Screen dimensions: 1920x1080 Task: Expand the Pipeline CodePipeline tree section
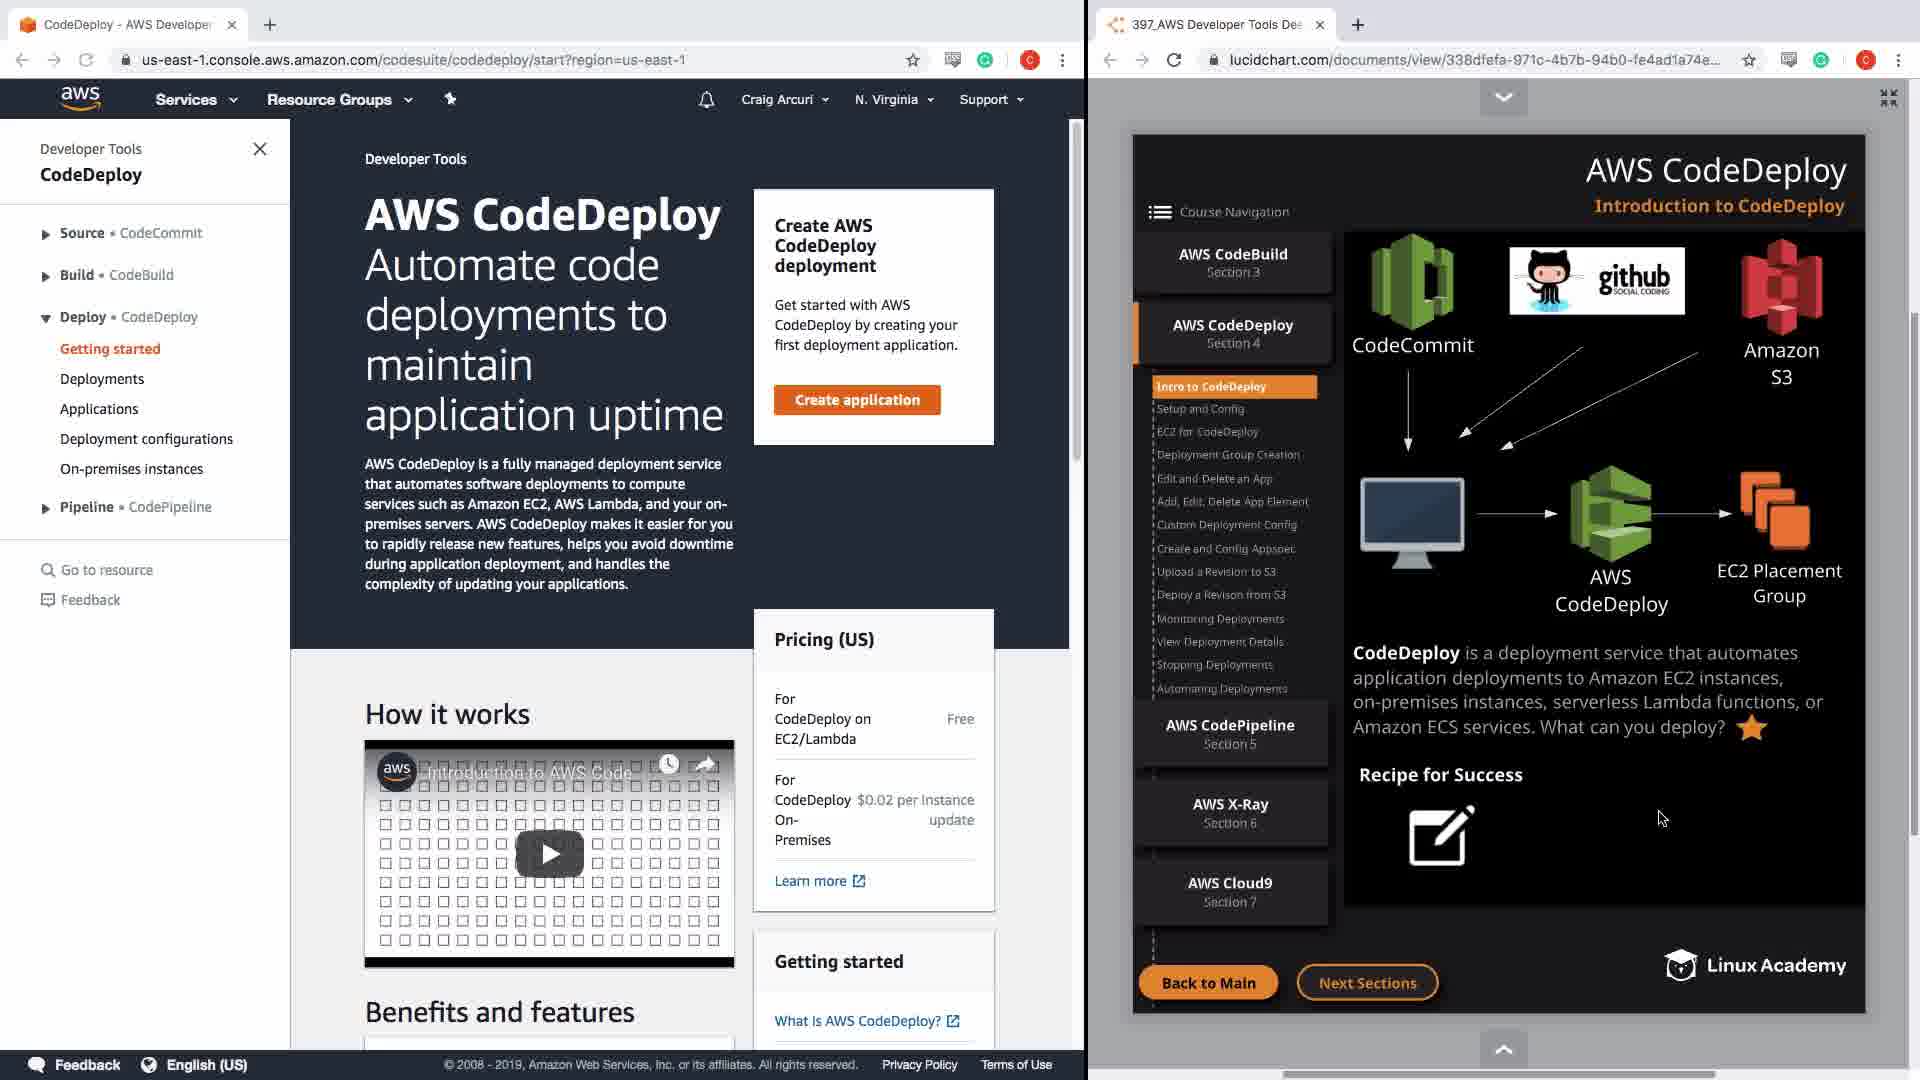coord(46,508)
